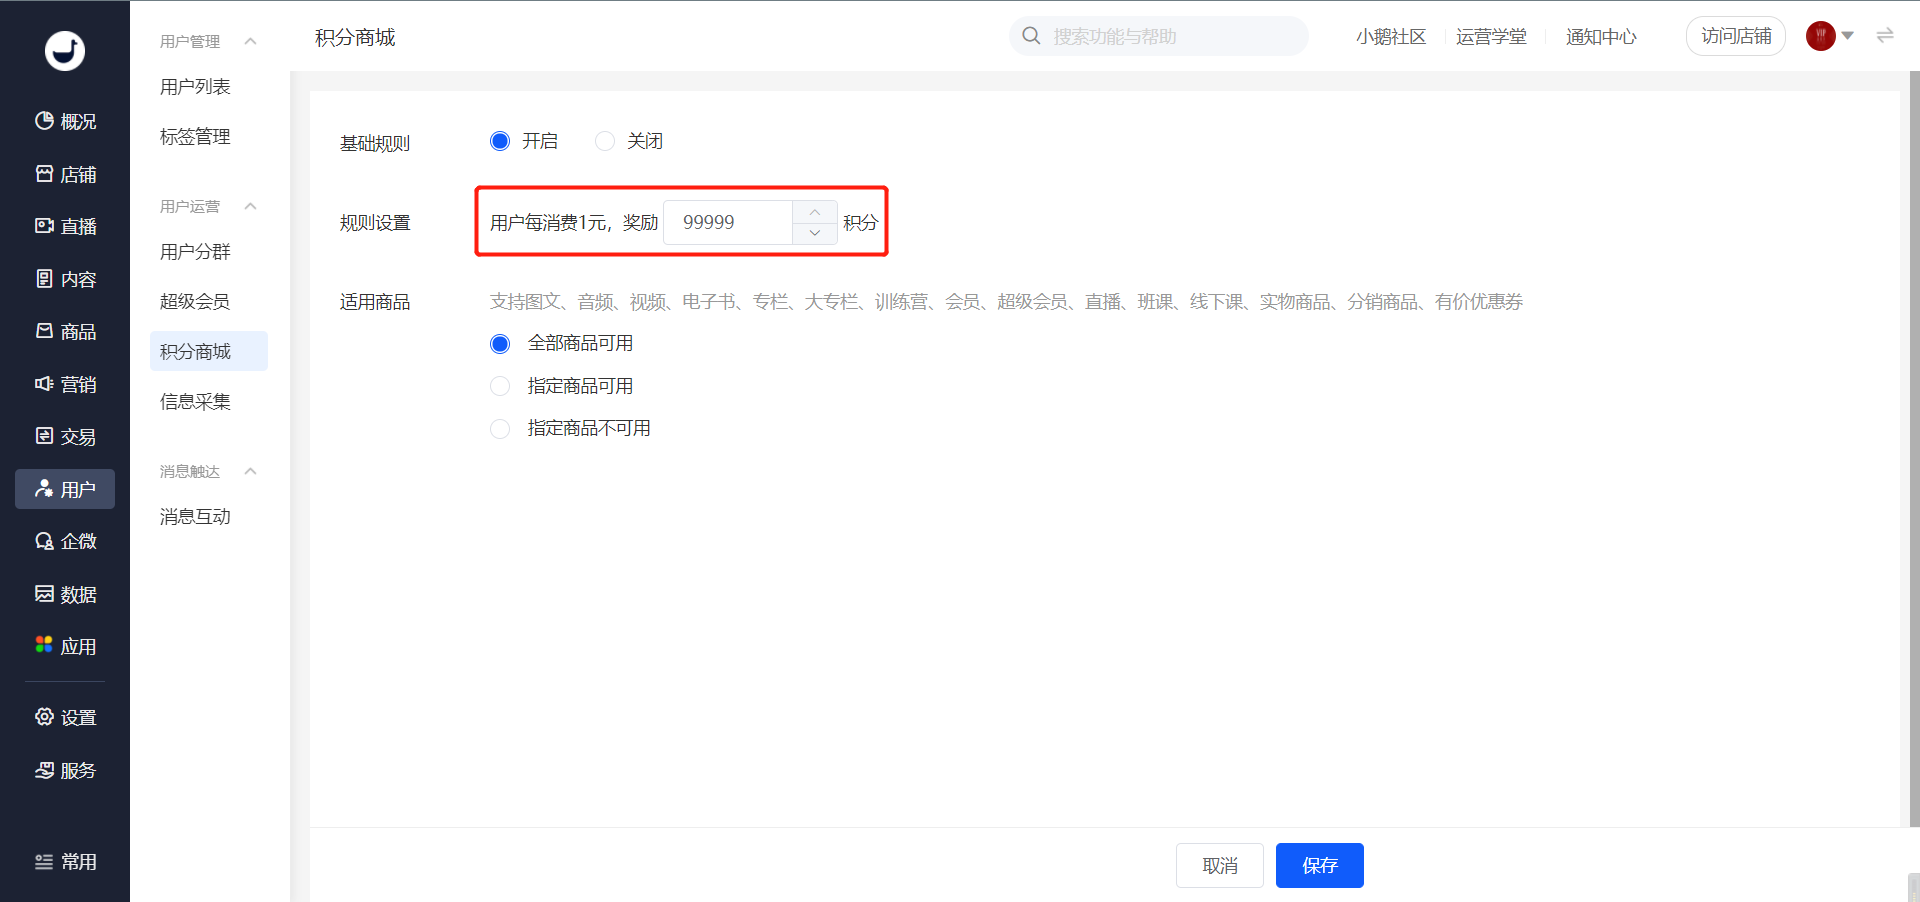The height and width of the screenshot is (902, 1920).
Task: Collapse the 用户运营 menu group
Action: 251,206
